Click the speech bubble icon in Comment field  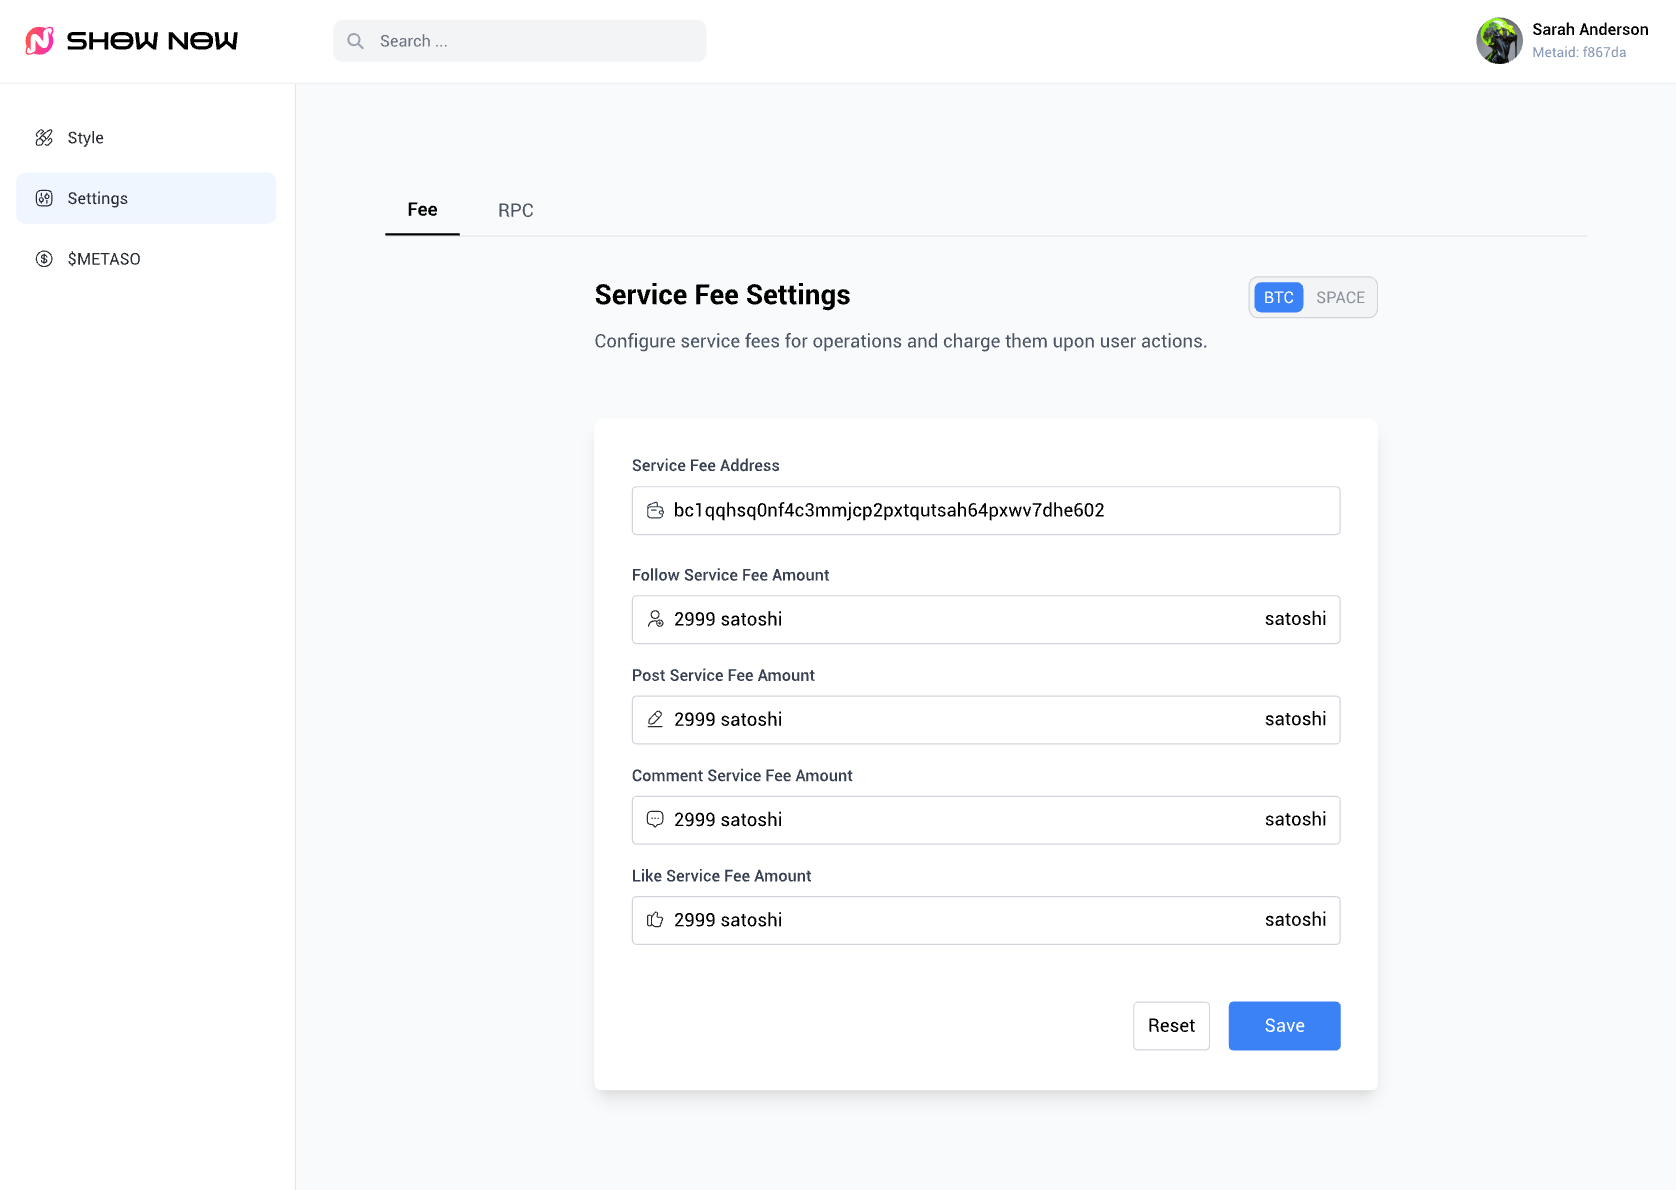pos(655,820)
